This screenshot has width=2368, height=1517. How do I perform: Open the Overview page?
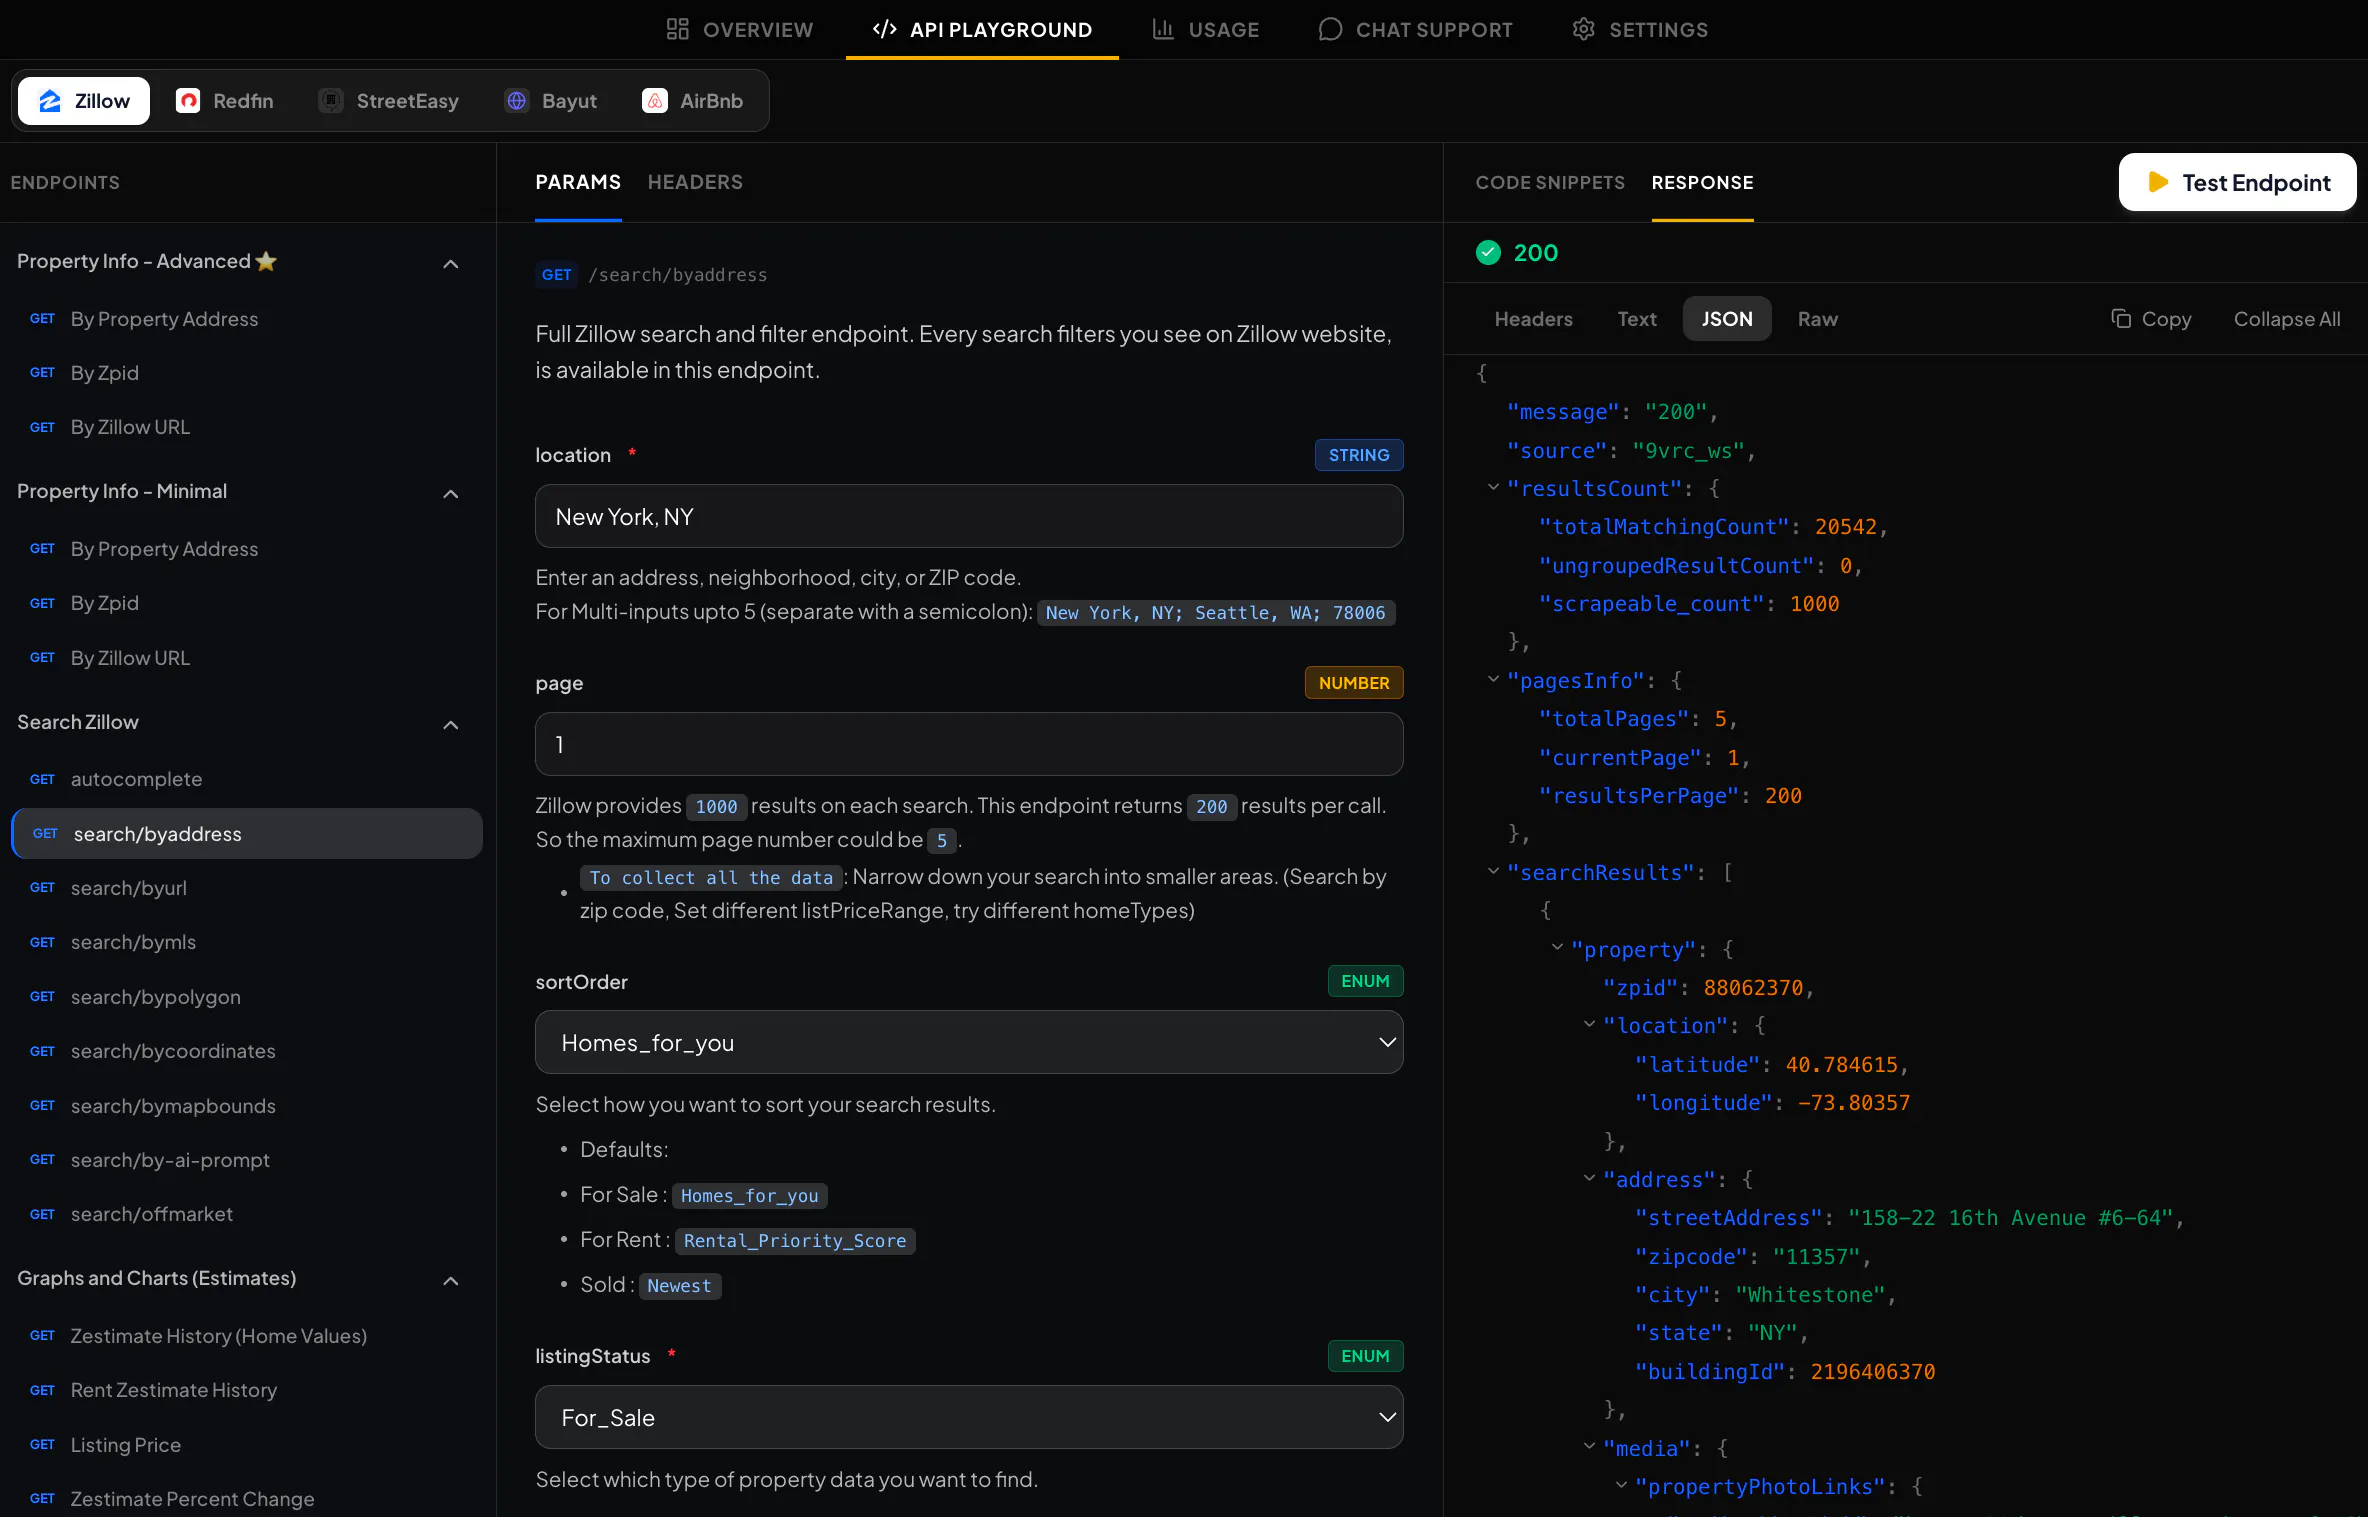point(740,30)
